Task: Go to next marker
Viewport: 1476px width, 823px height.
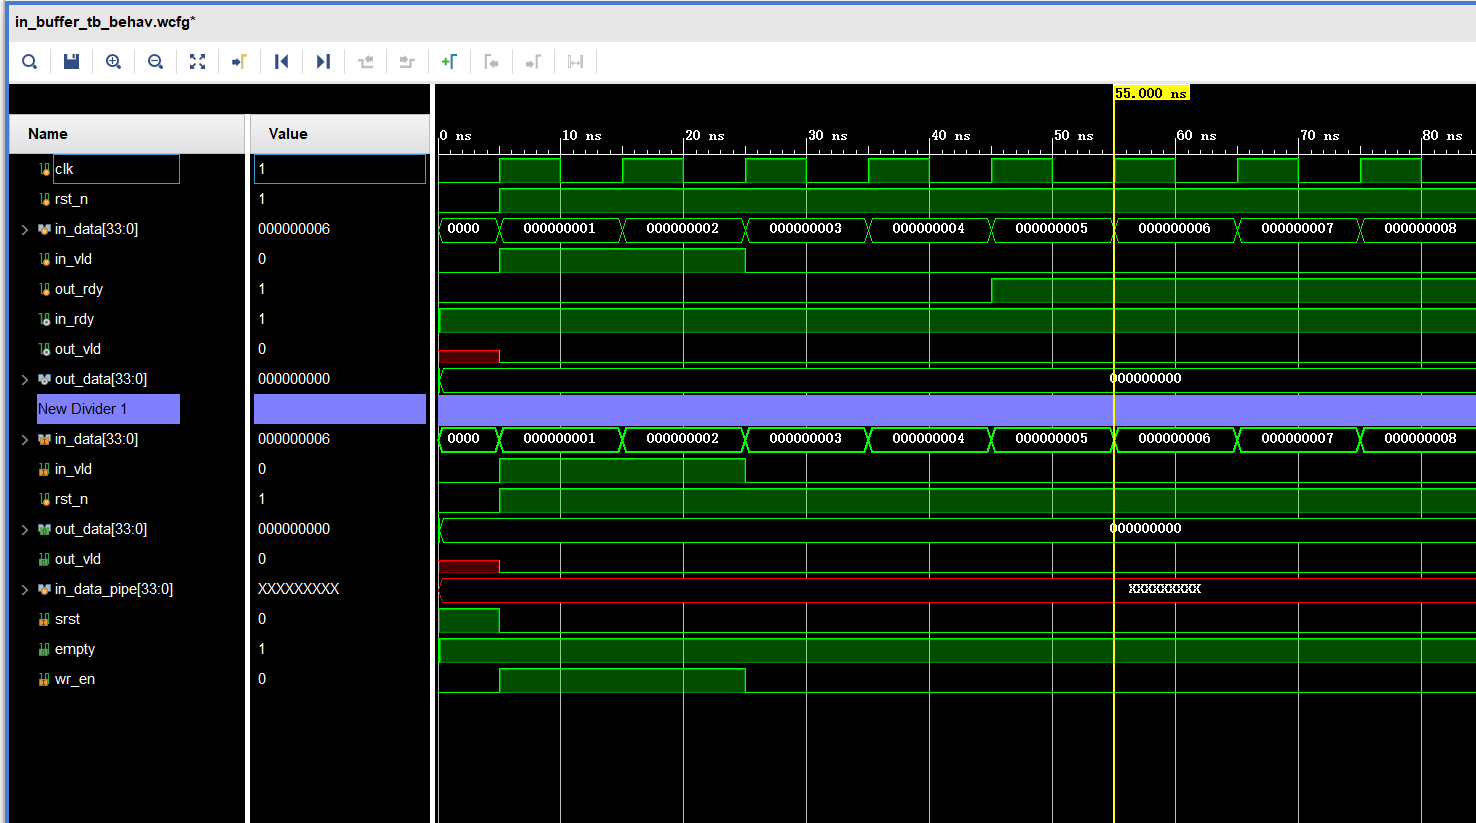Action: click(533, 62)
